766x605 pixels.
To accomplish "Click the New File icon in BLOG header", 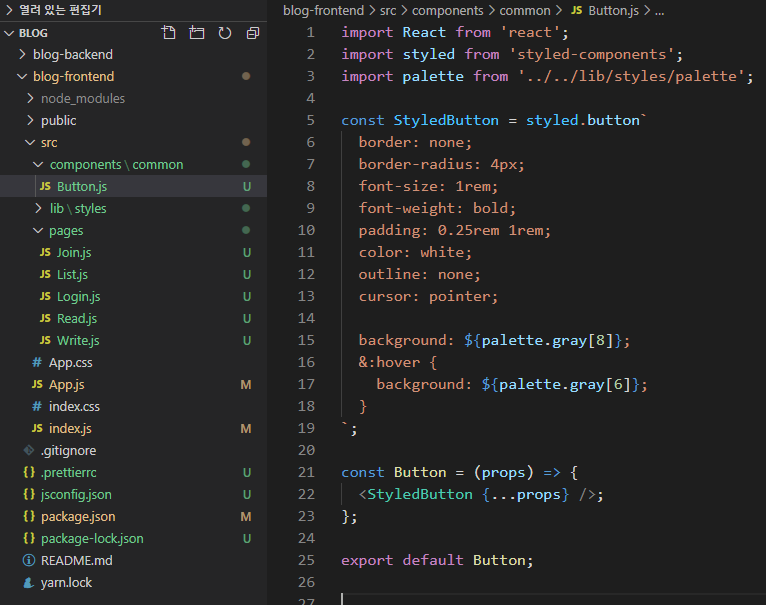I will click(169, 33).
